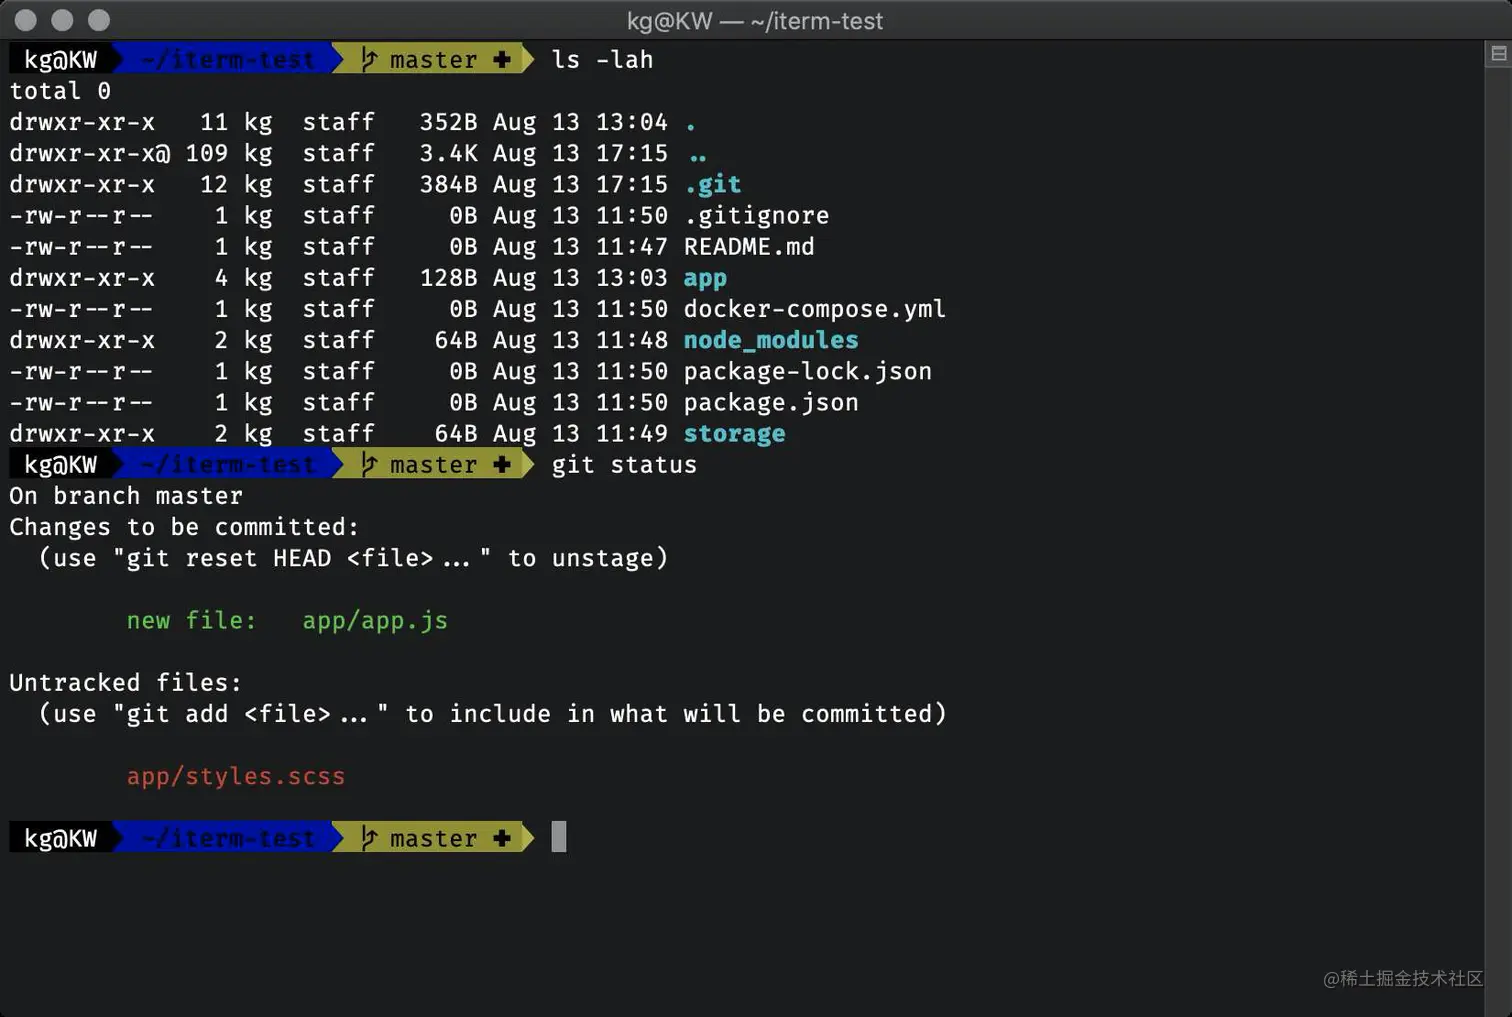Screen dimensions: 1512x1017
Task: Click the cursor block at the last prompt
Action: (559, 837)
